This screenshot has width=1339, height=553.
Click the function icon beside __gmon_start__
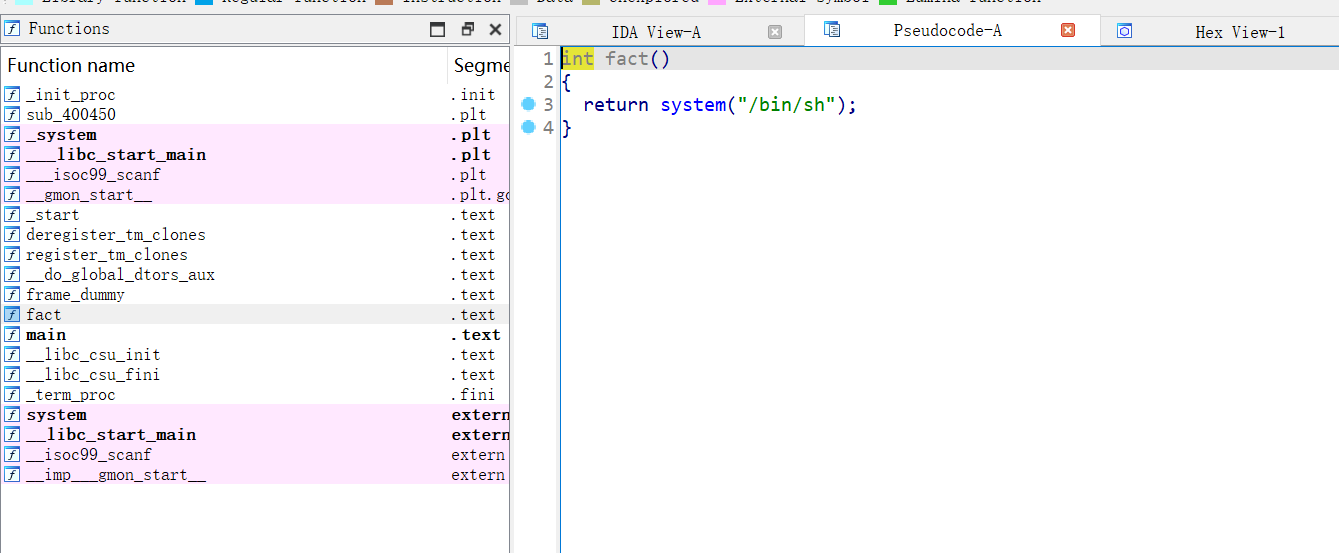(x=12, y=195)
